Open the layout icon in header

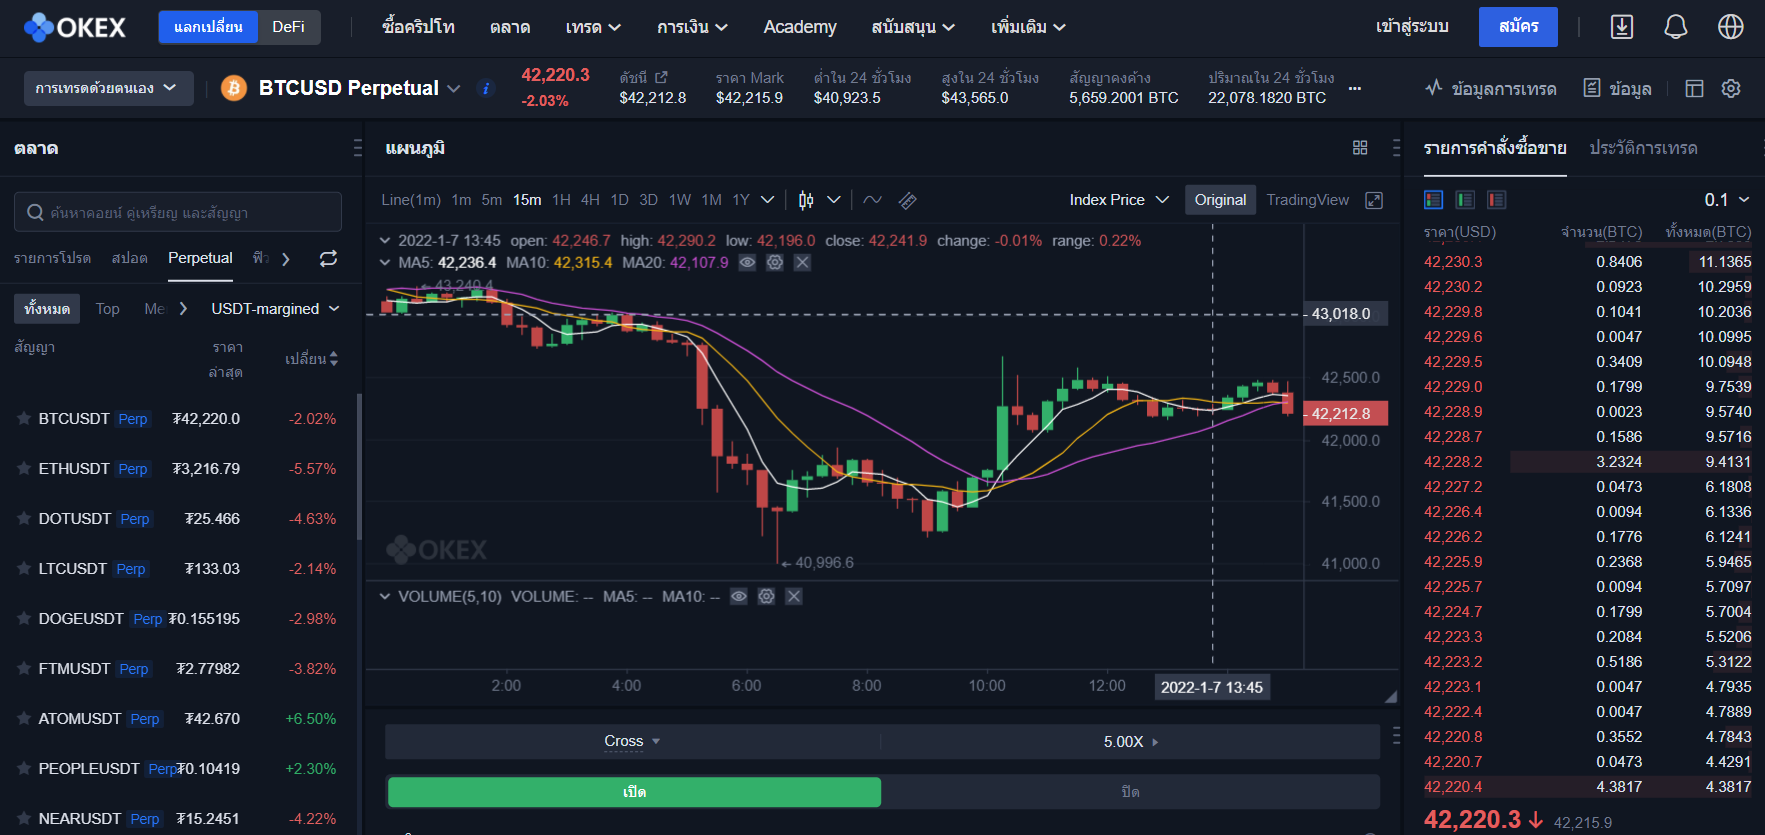1694,89
